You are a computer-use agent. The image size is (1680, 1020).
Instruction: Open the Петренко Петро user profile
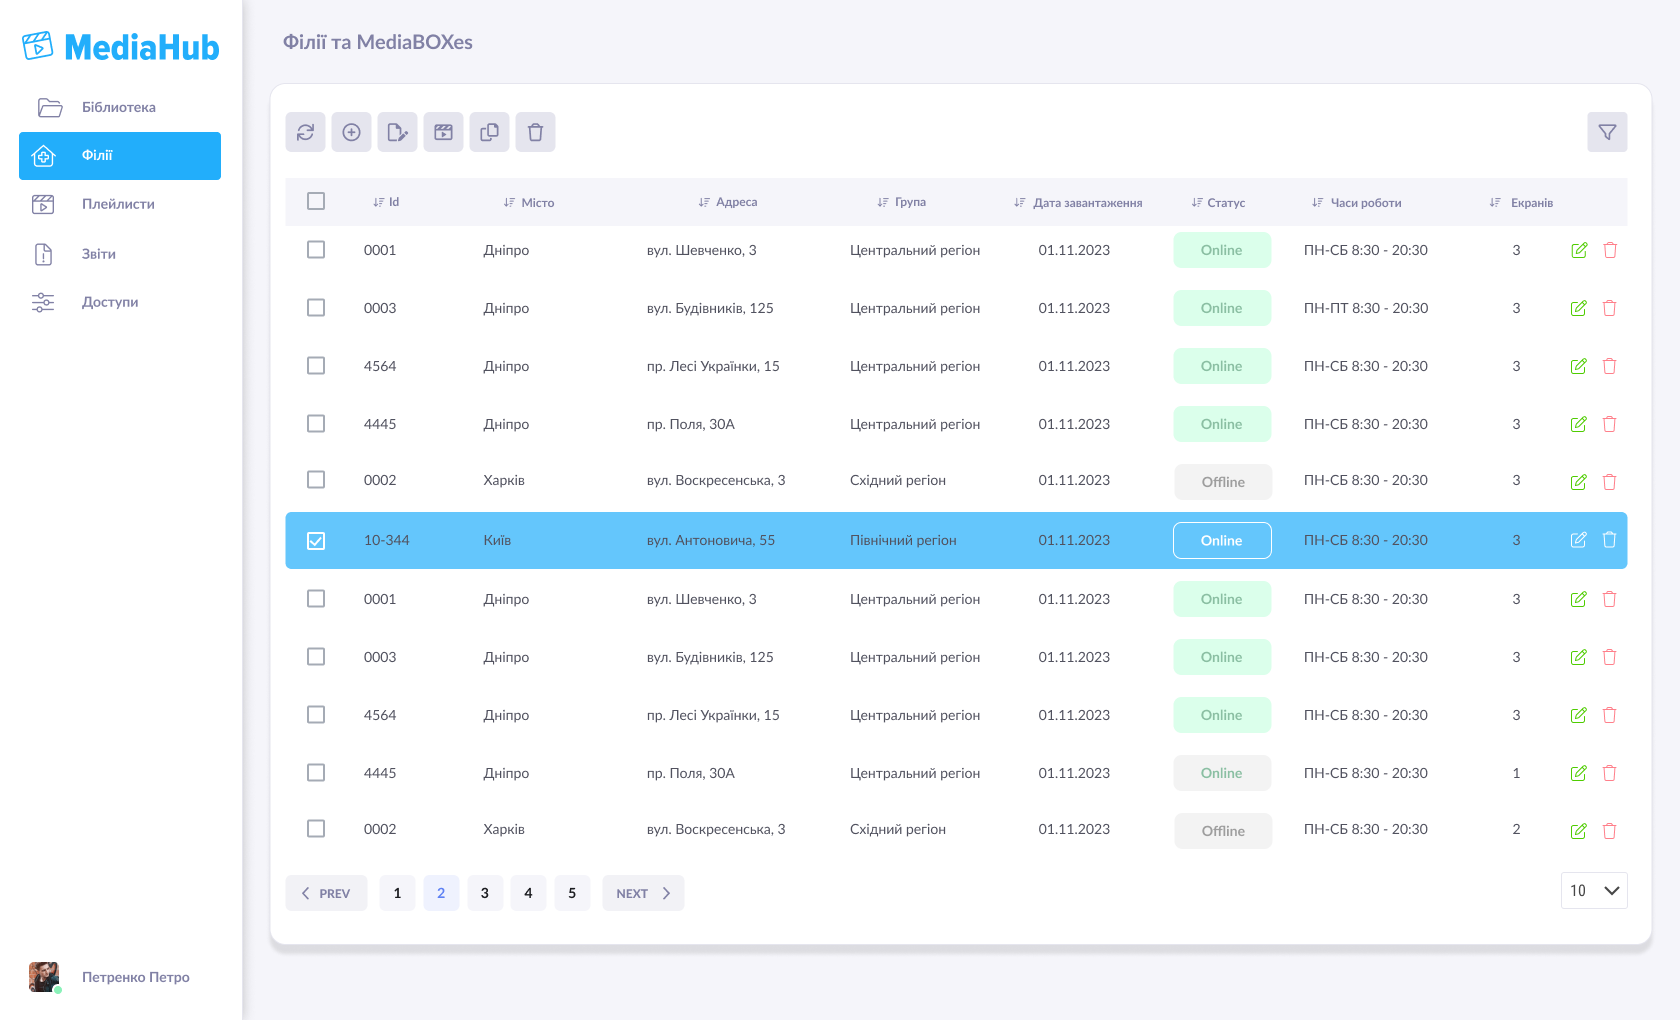(135, 977)
